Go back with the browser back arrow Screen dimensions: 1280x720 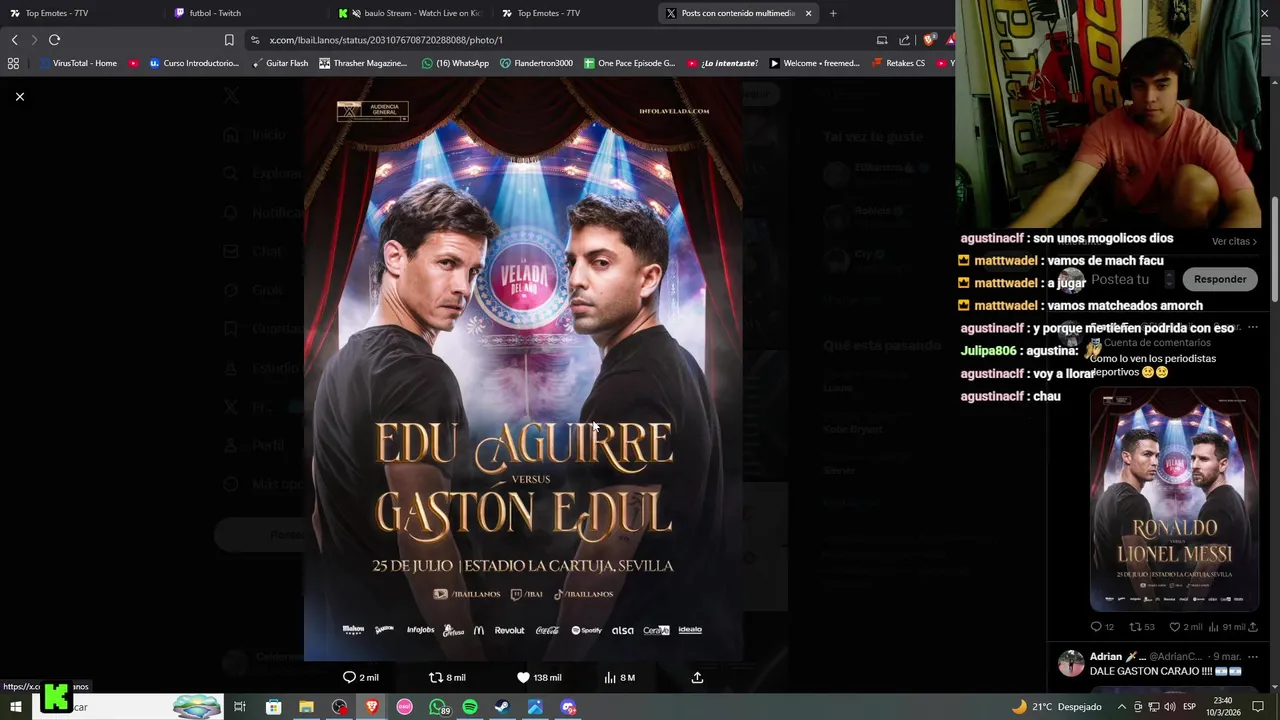14,40
